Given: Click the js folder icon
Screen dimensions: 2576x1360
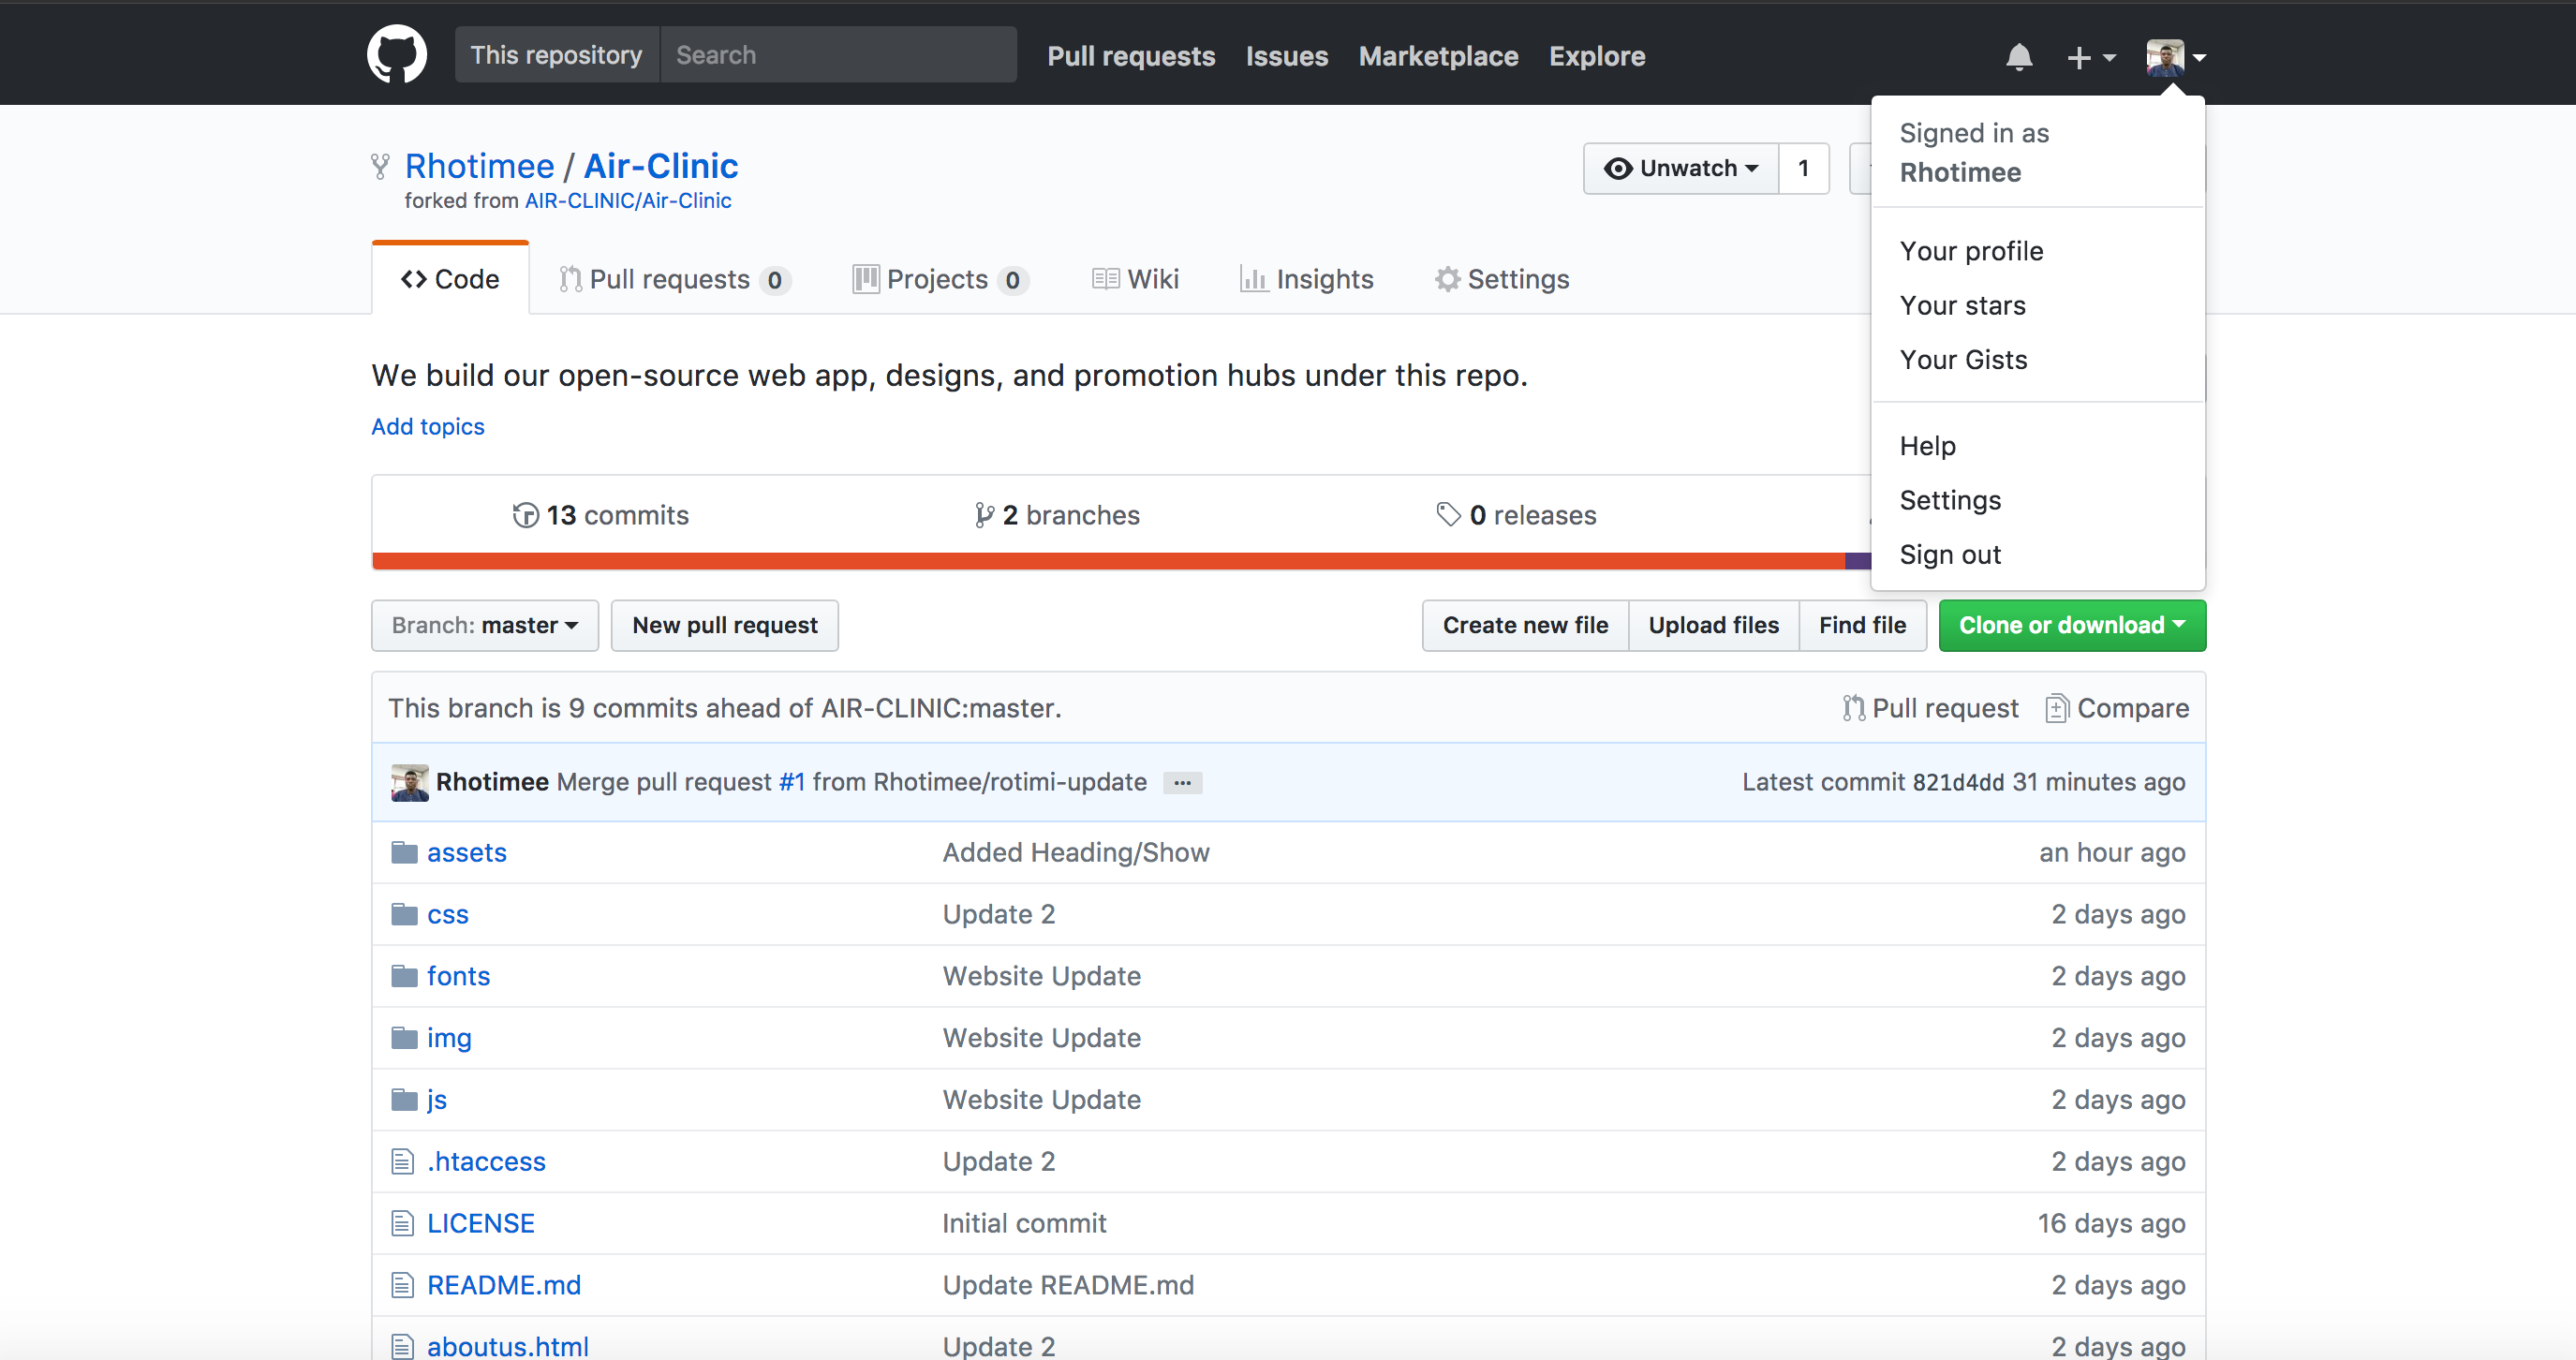Looking at the screenshot, I should 404,1100.
